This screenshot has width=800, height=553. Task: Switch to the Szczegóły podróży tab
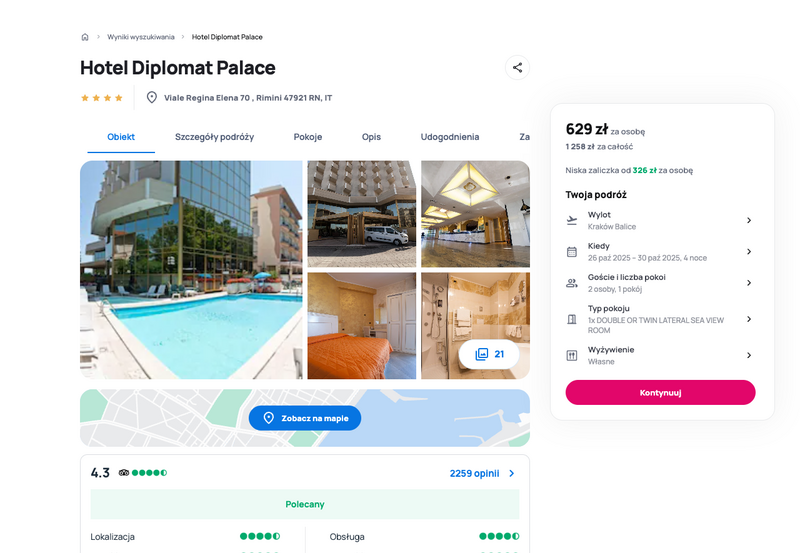[x=214, y=137]
